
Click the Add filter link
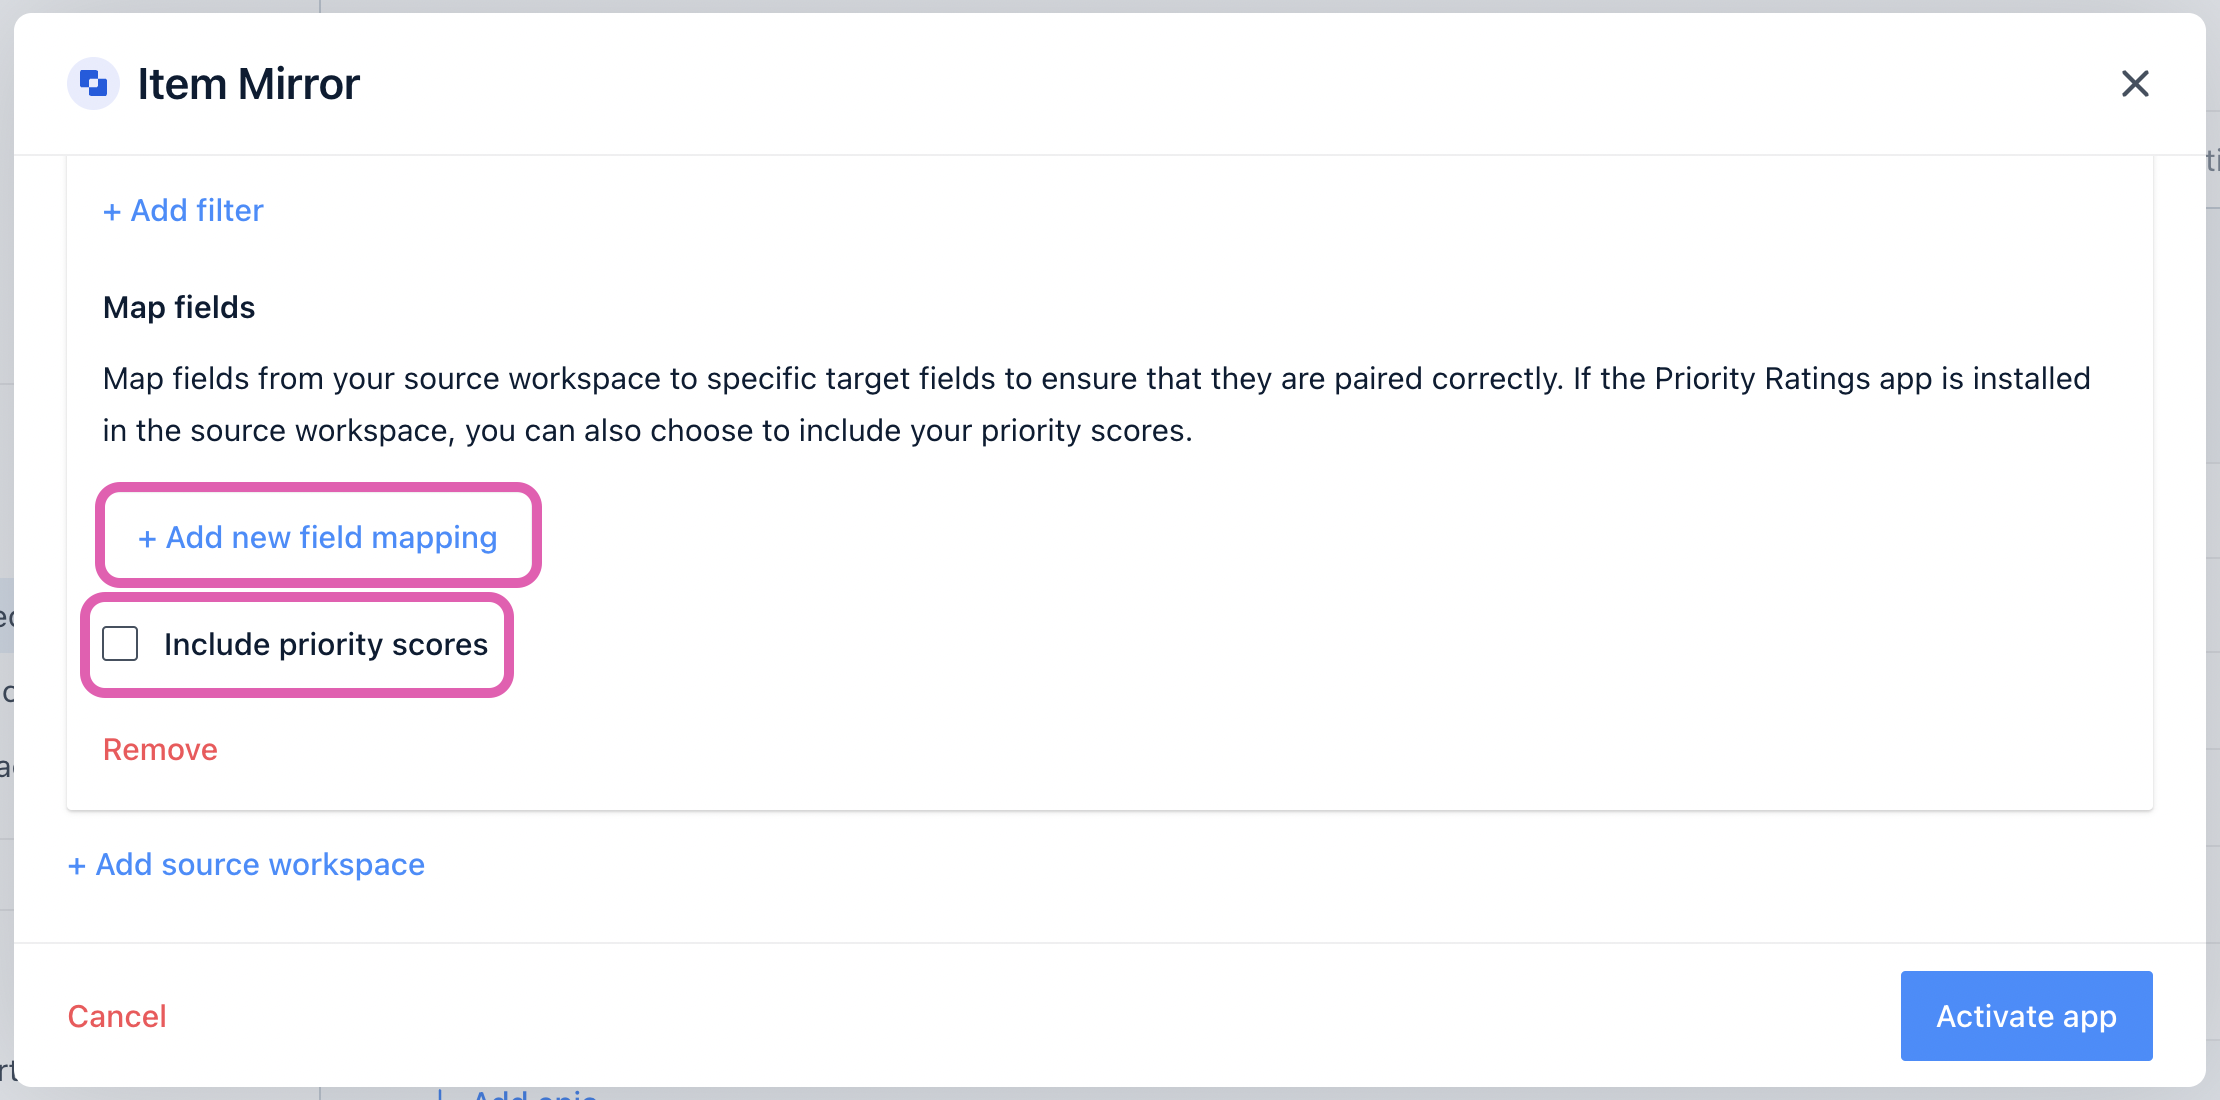[x=183, y=210]
